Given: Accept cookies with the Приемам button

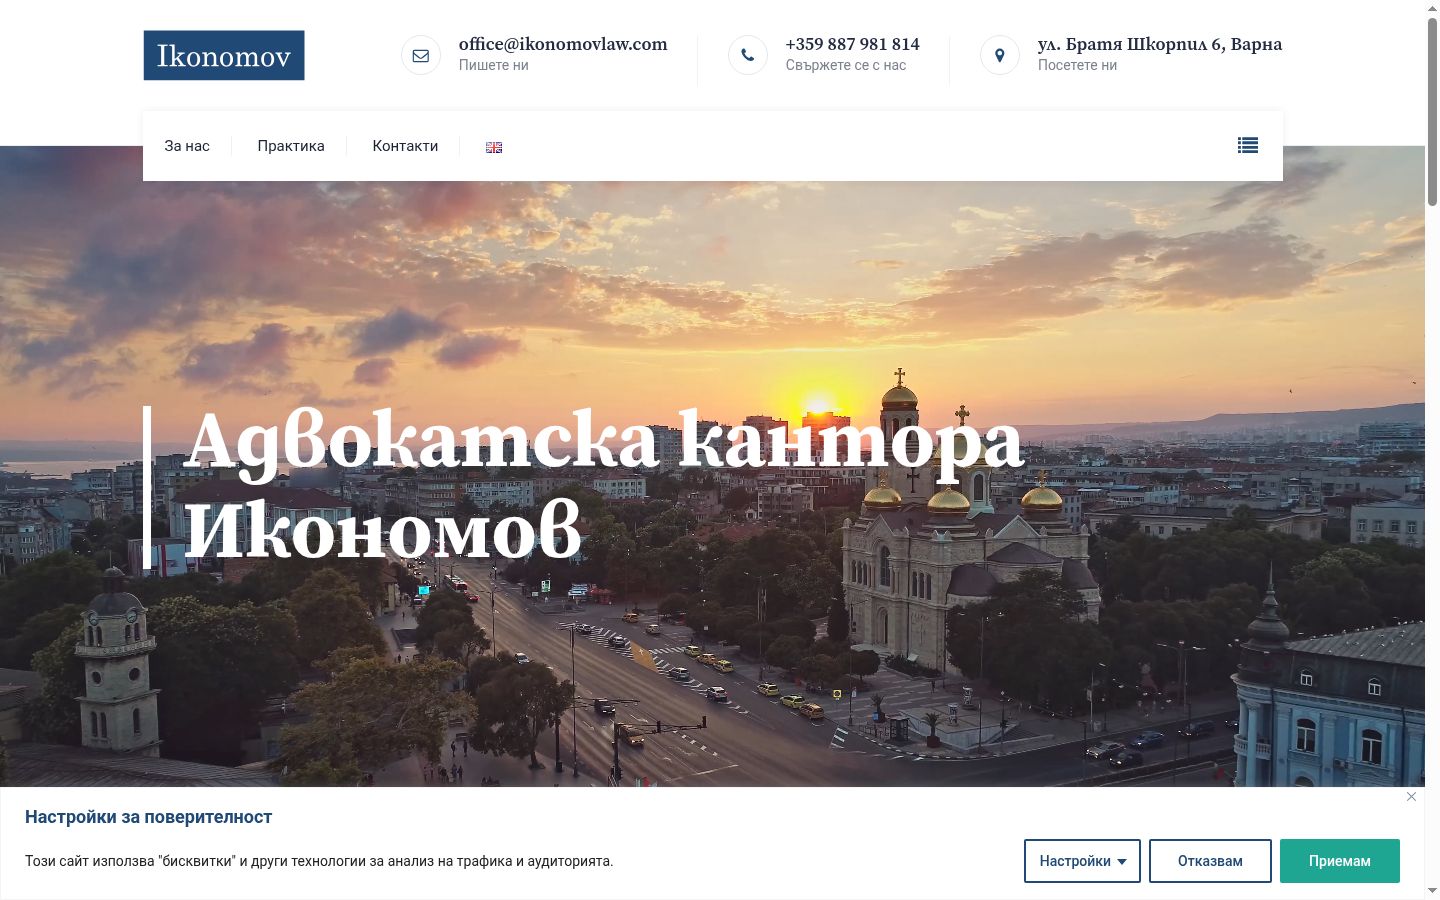Looking at the screenshot, I should coord(1340,861).
